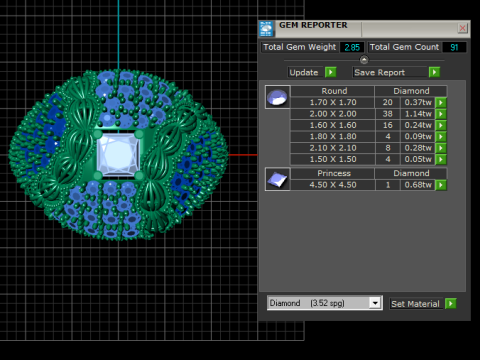Screen dimensions: 480x360
Task: Collapse the panel using the round arrow
Action: (x=364, y=60)
